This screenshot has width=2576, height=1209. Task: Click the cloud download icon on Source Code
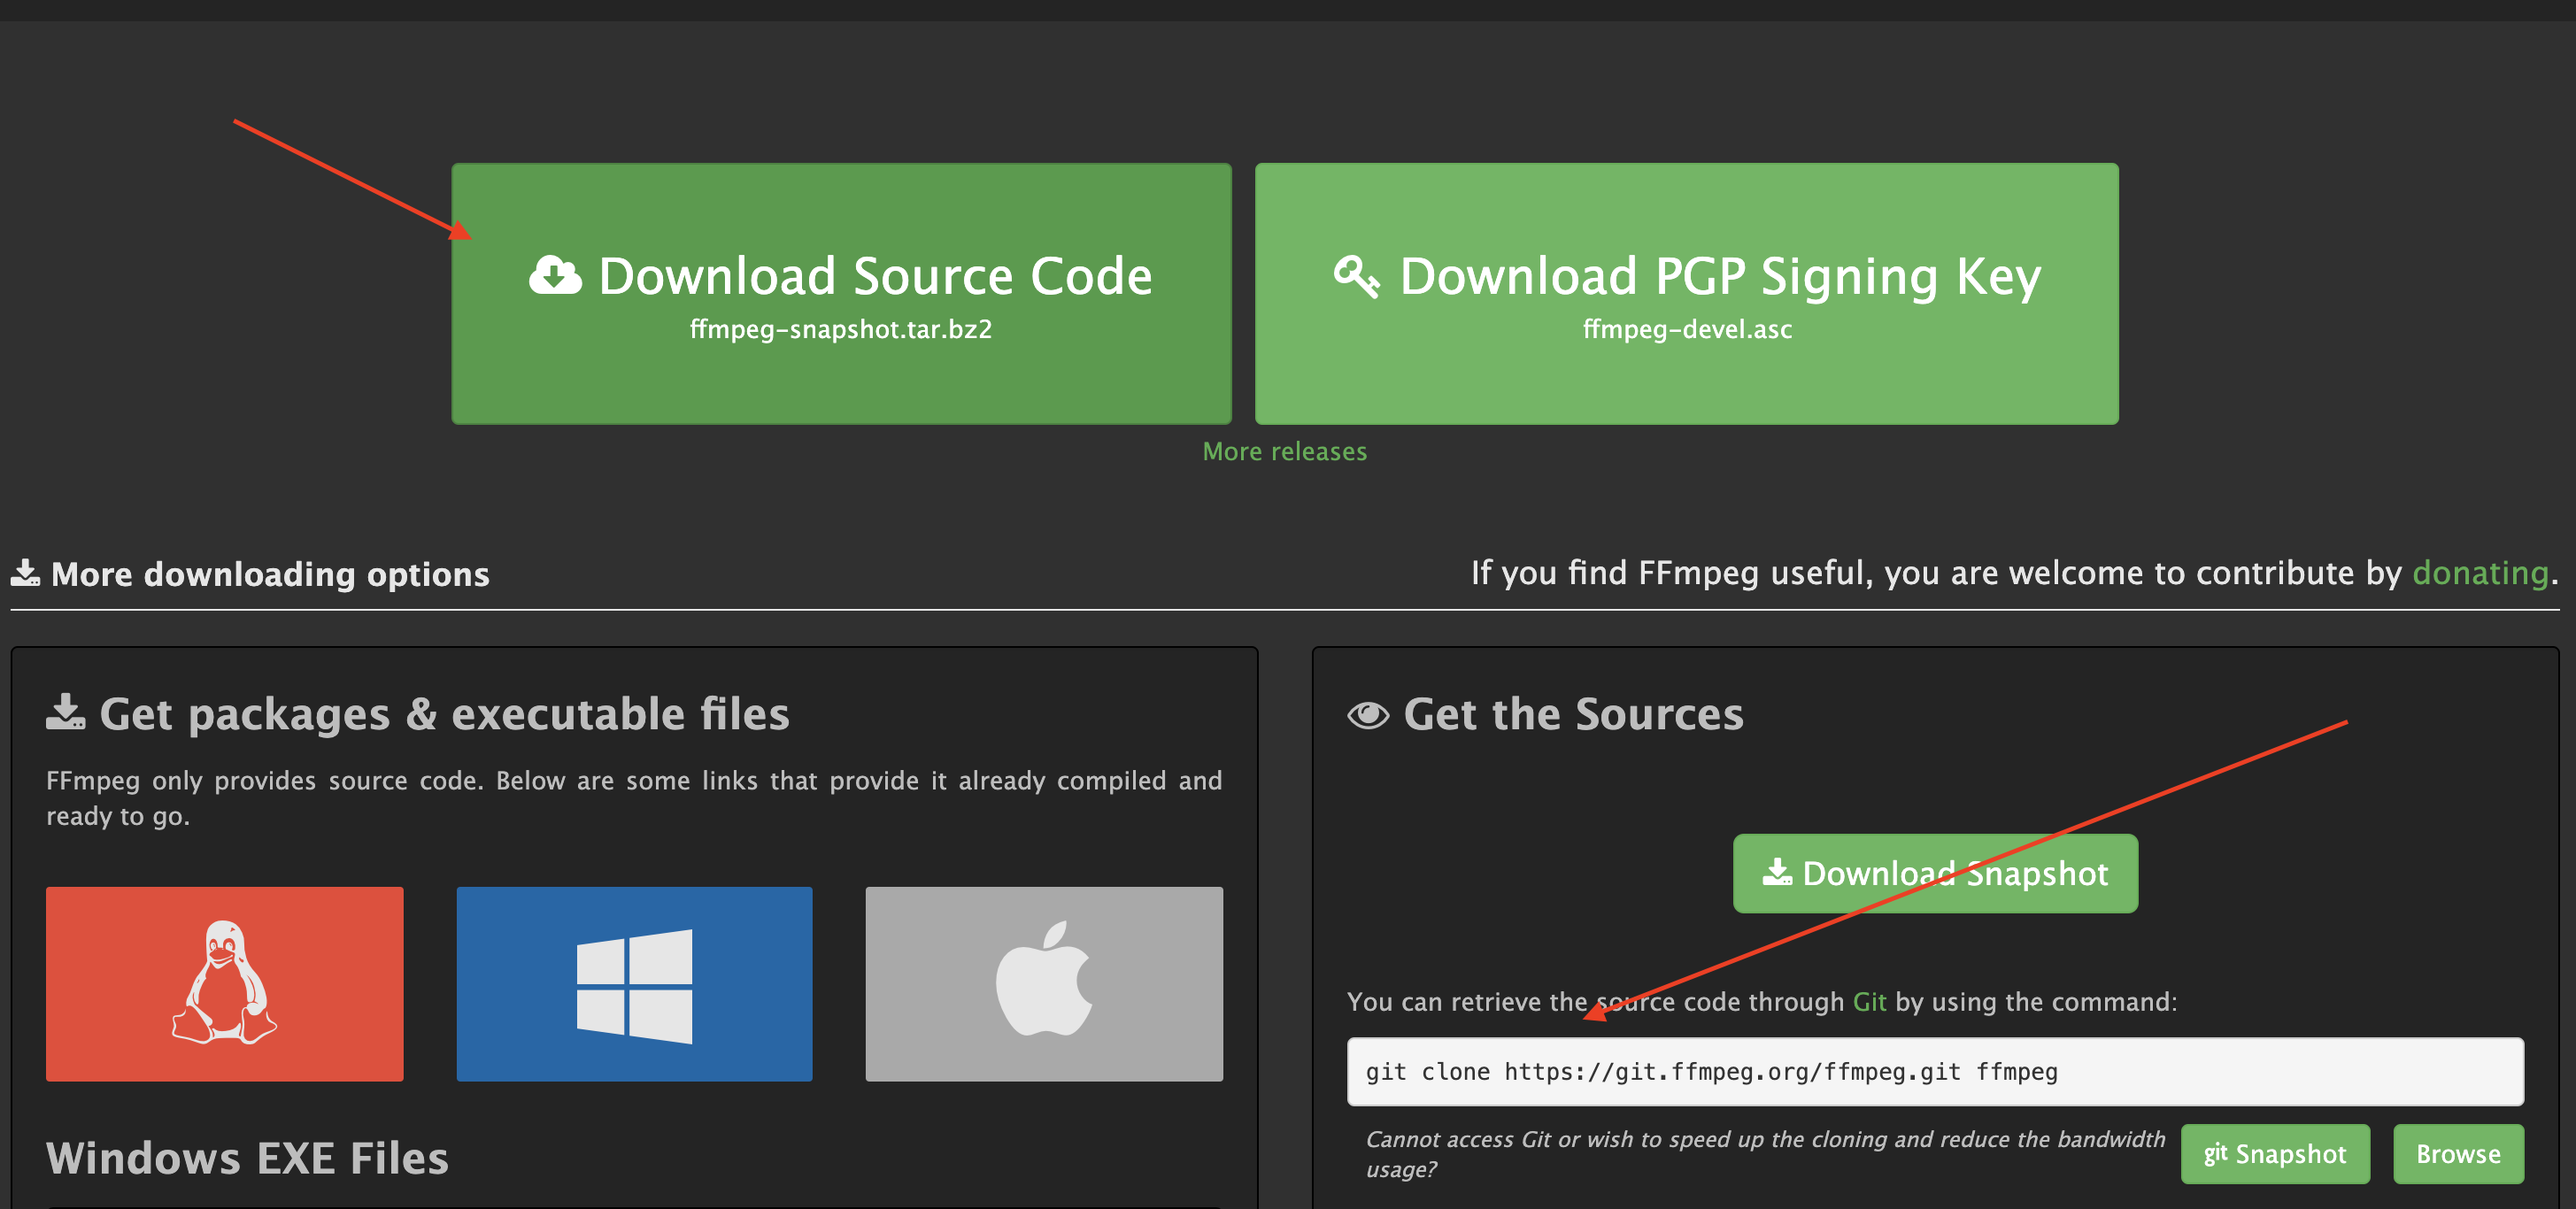(555, 276)
